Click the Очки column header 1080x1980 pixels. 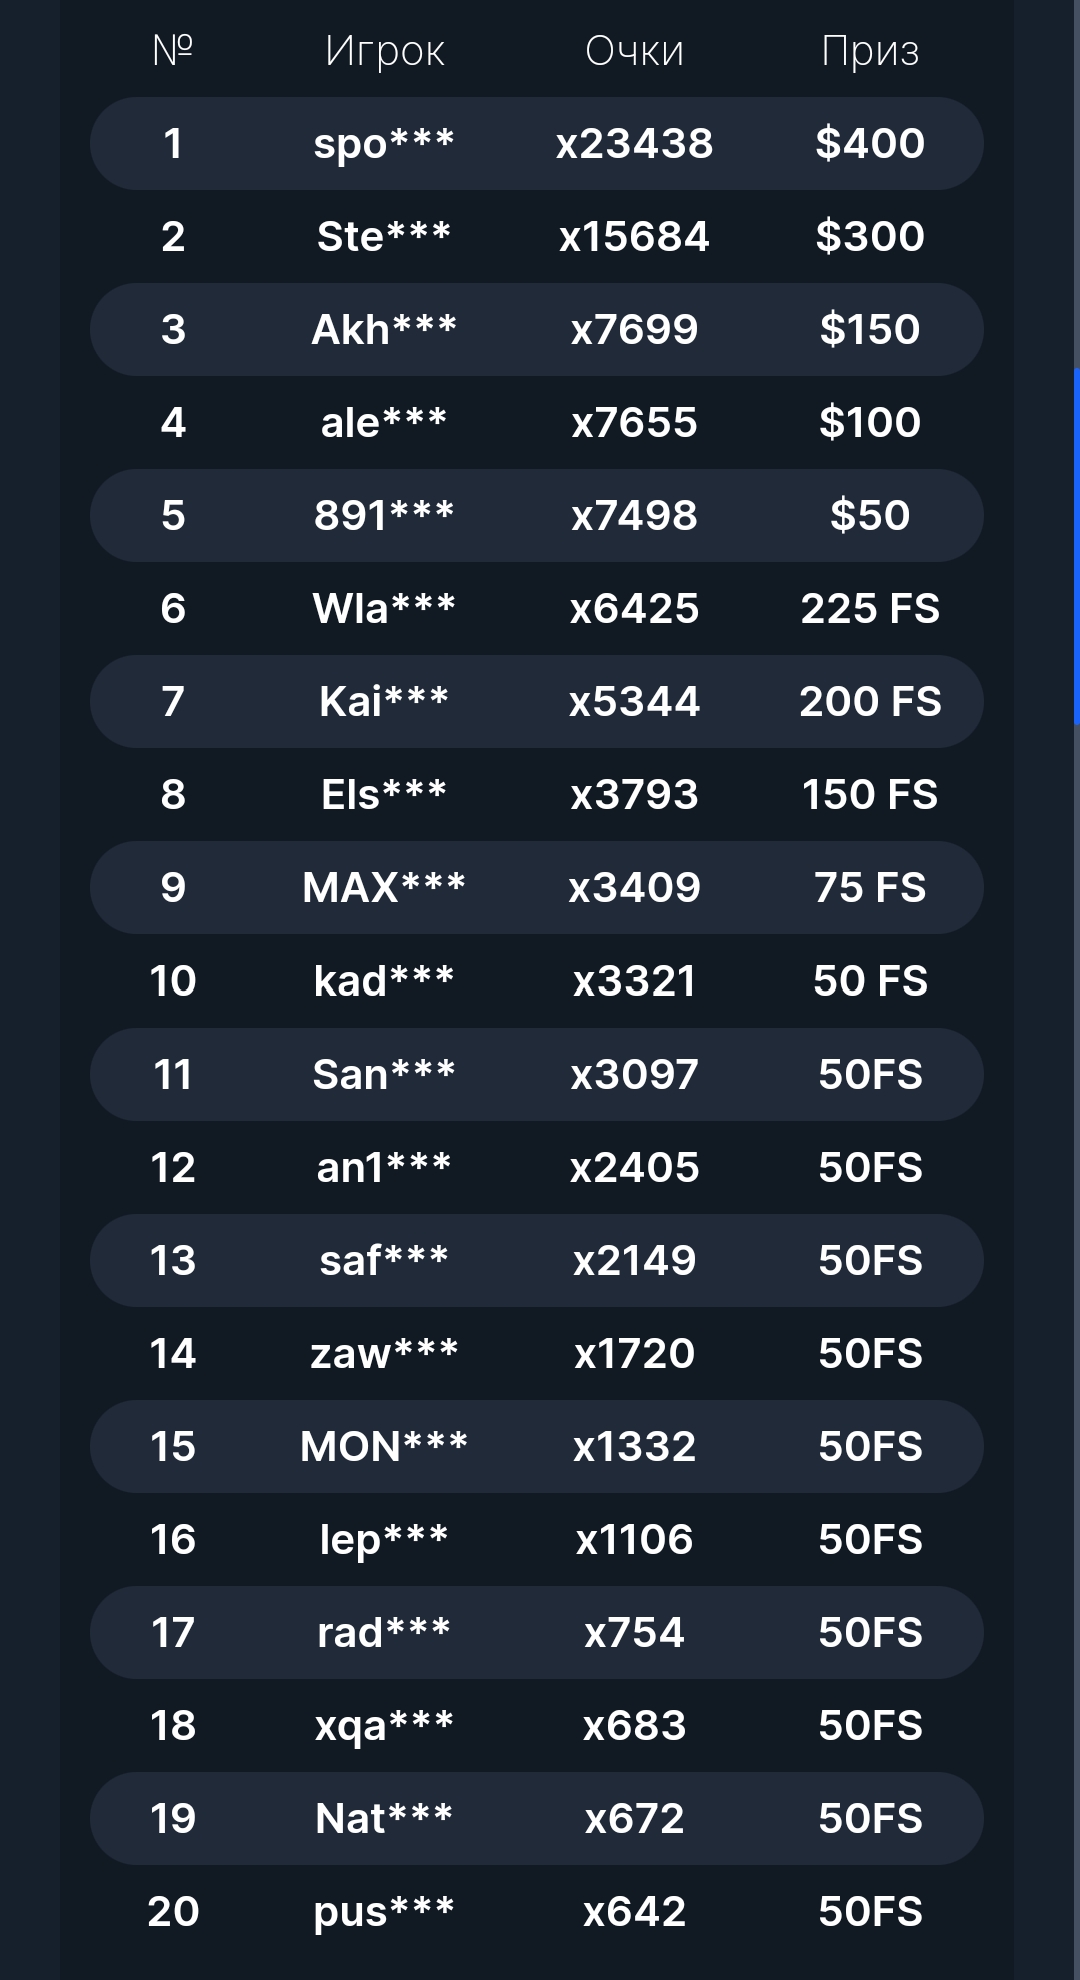[634, 51]
